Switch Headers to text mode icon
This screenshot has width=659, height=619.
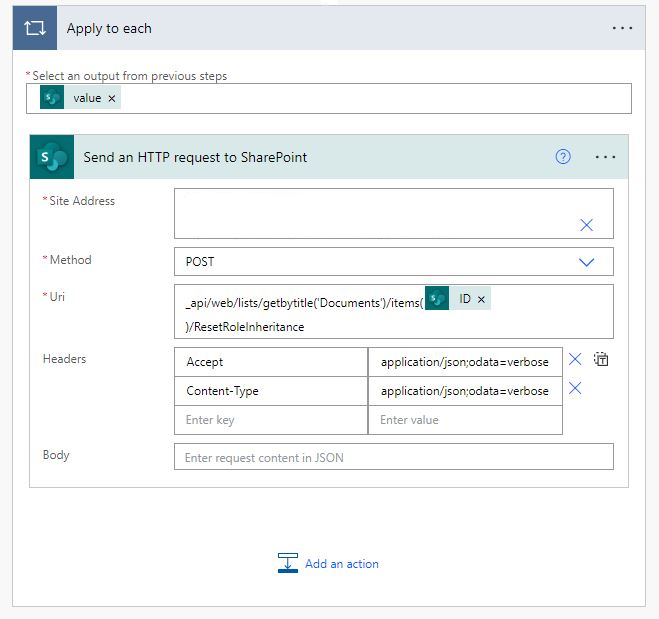point(601,359)
